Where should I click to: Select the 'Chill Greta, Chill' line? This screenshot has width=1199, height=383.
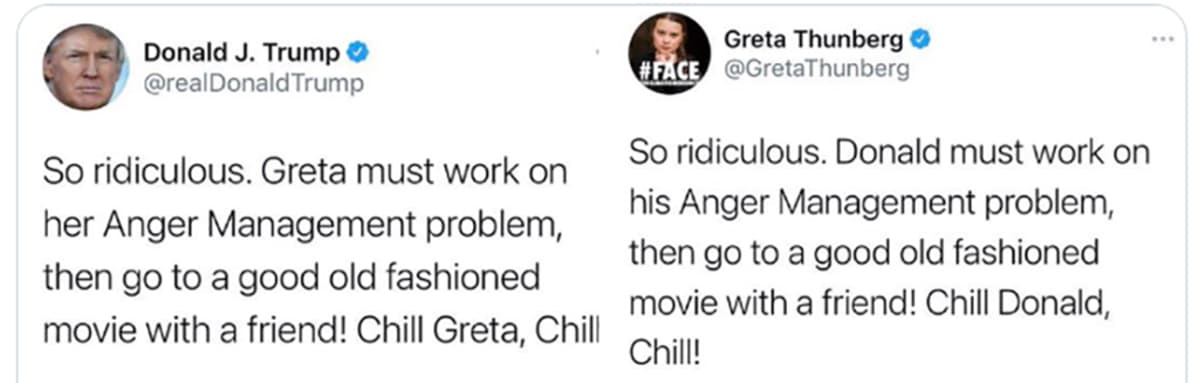coord(479,331)
